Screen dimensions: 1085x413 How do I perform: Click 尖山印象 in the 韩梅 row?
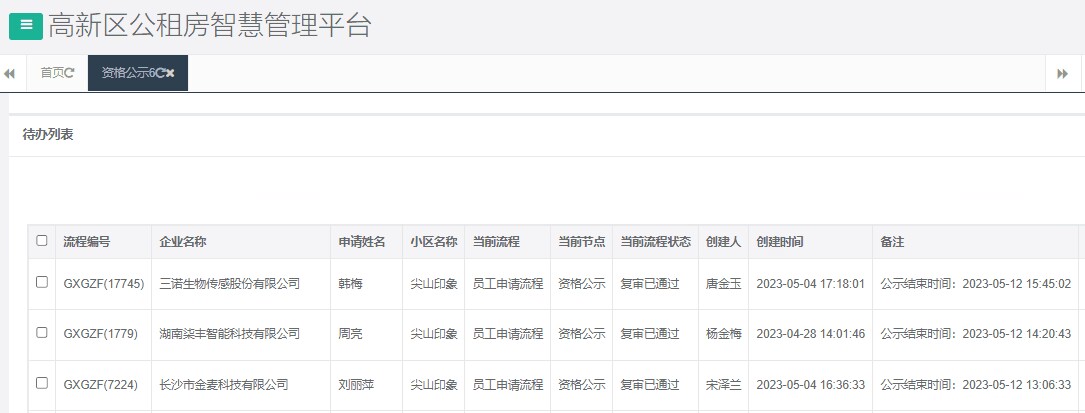pyautogui.click(x=434, y=284)
